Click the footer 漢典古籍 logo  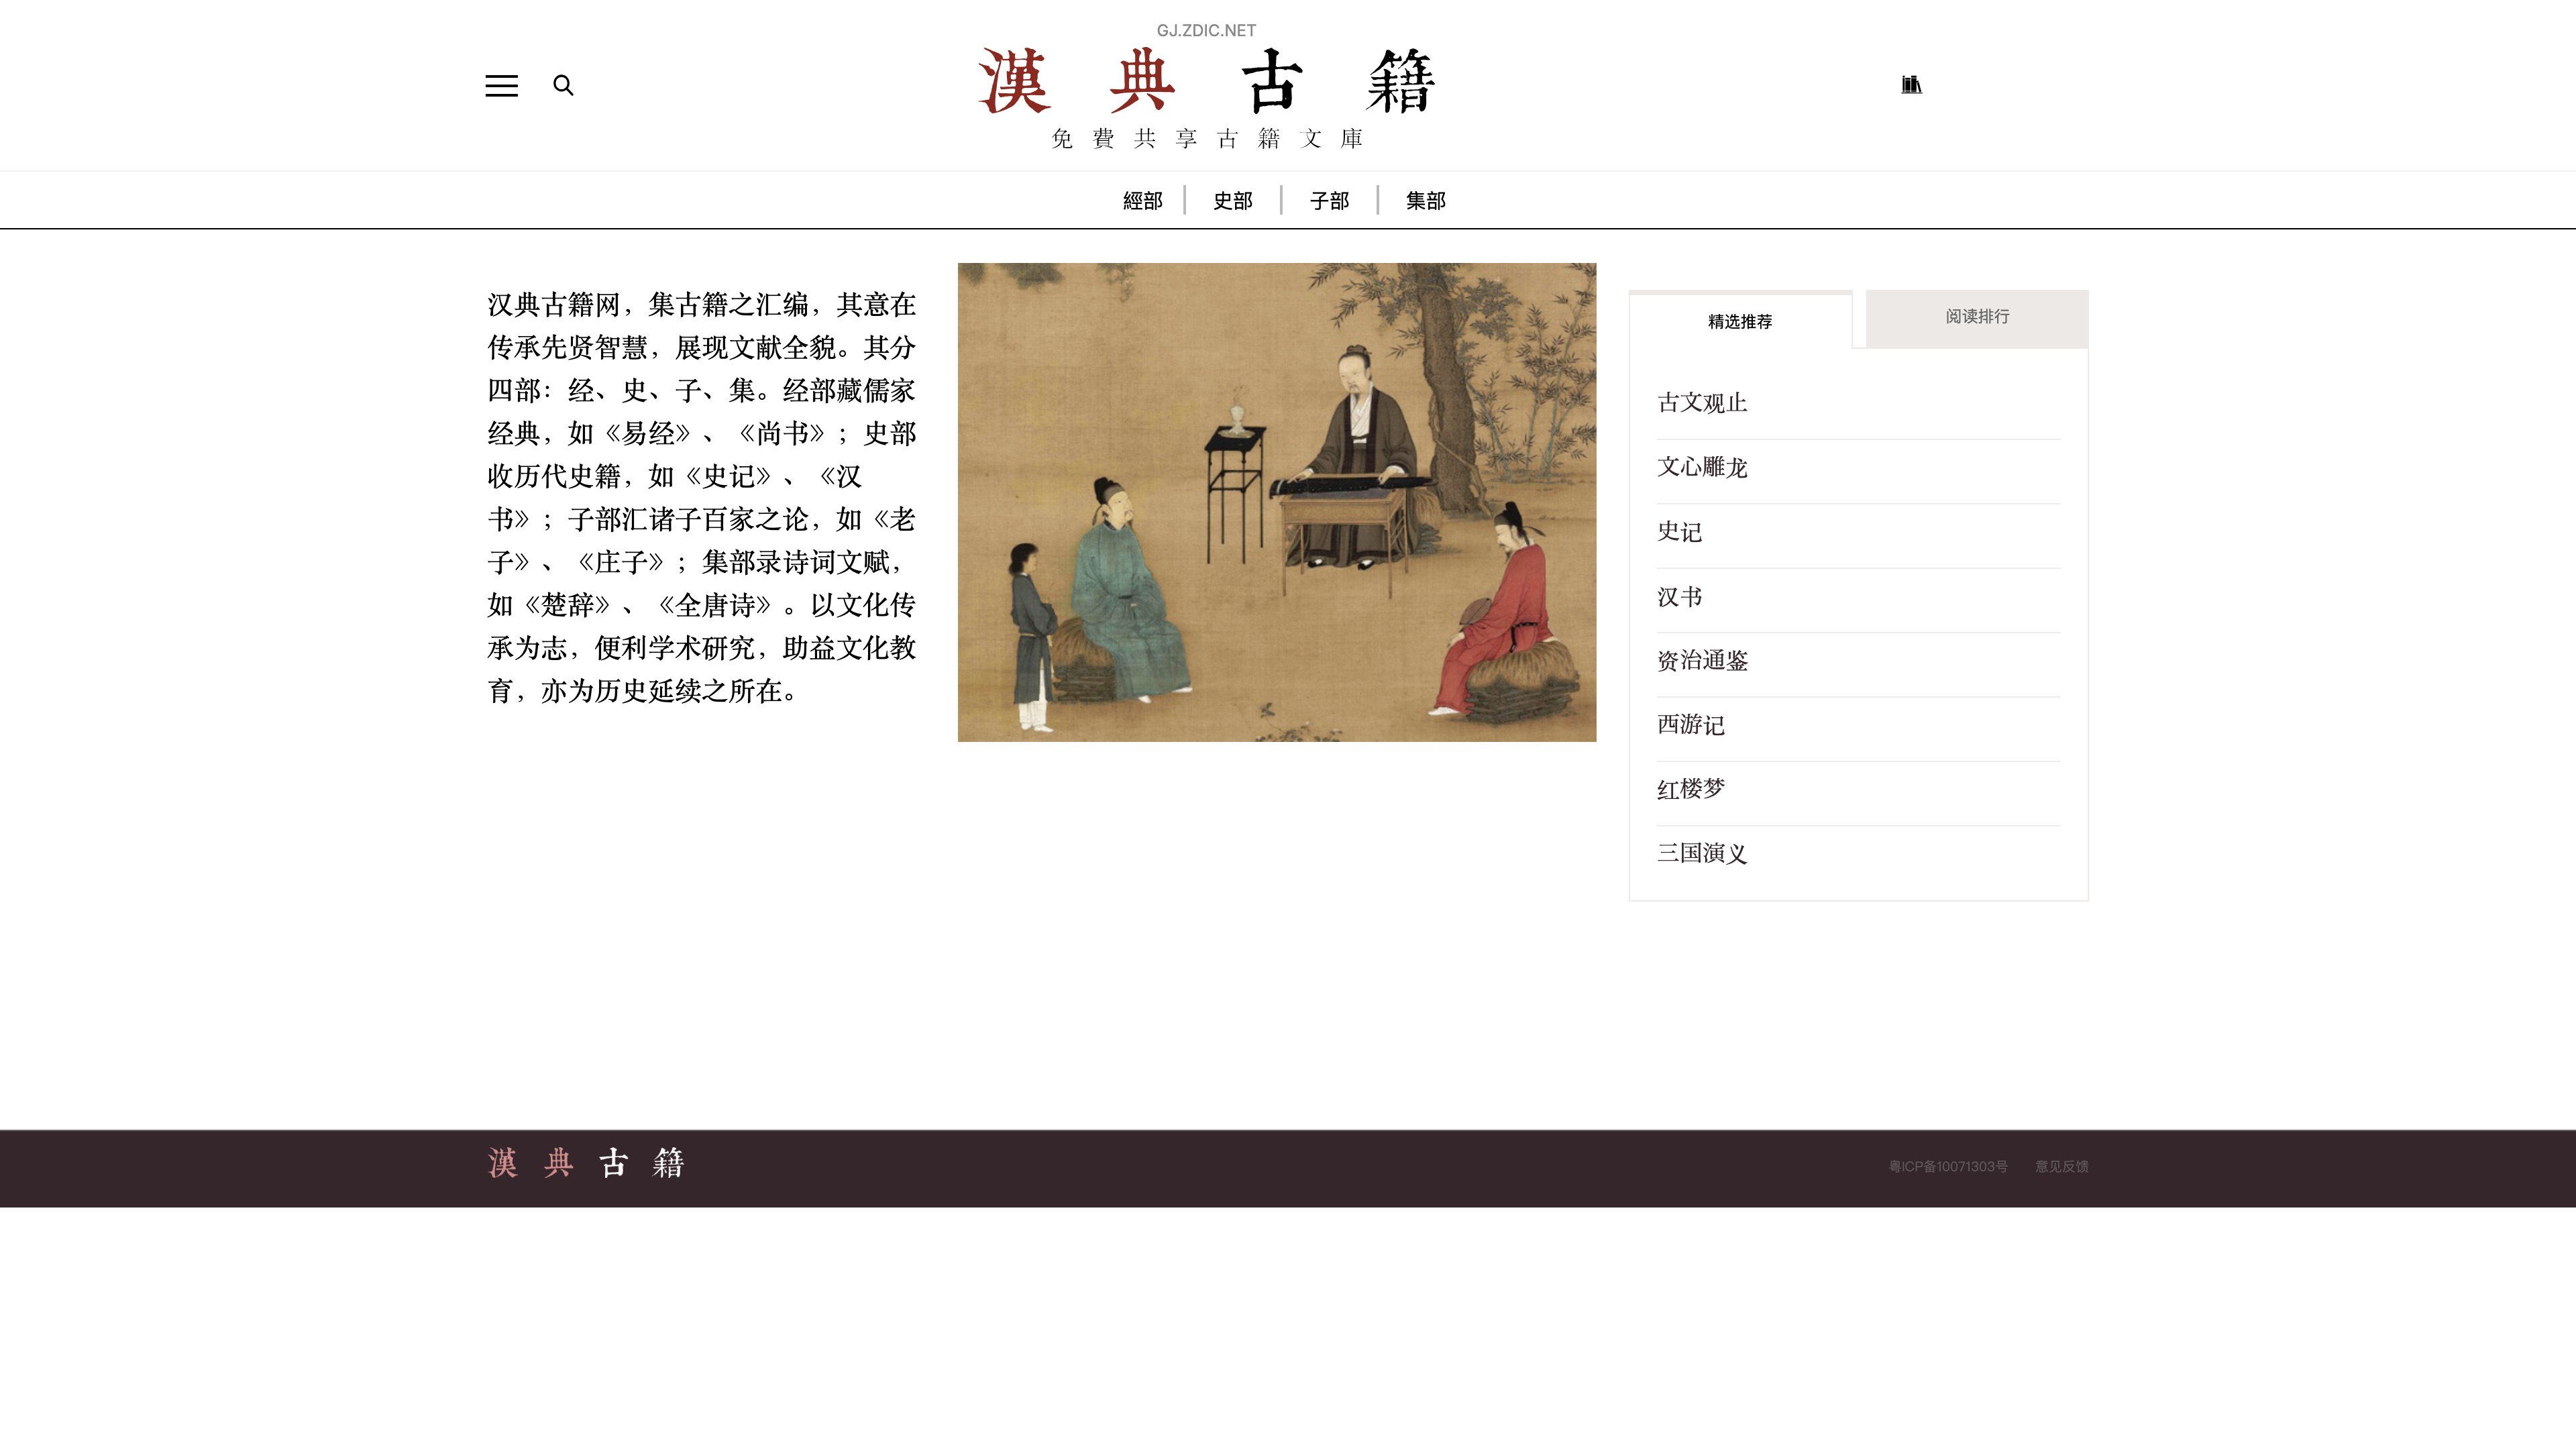click(586, 1163)
